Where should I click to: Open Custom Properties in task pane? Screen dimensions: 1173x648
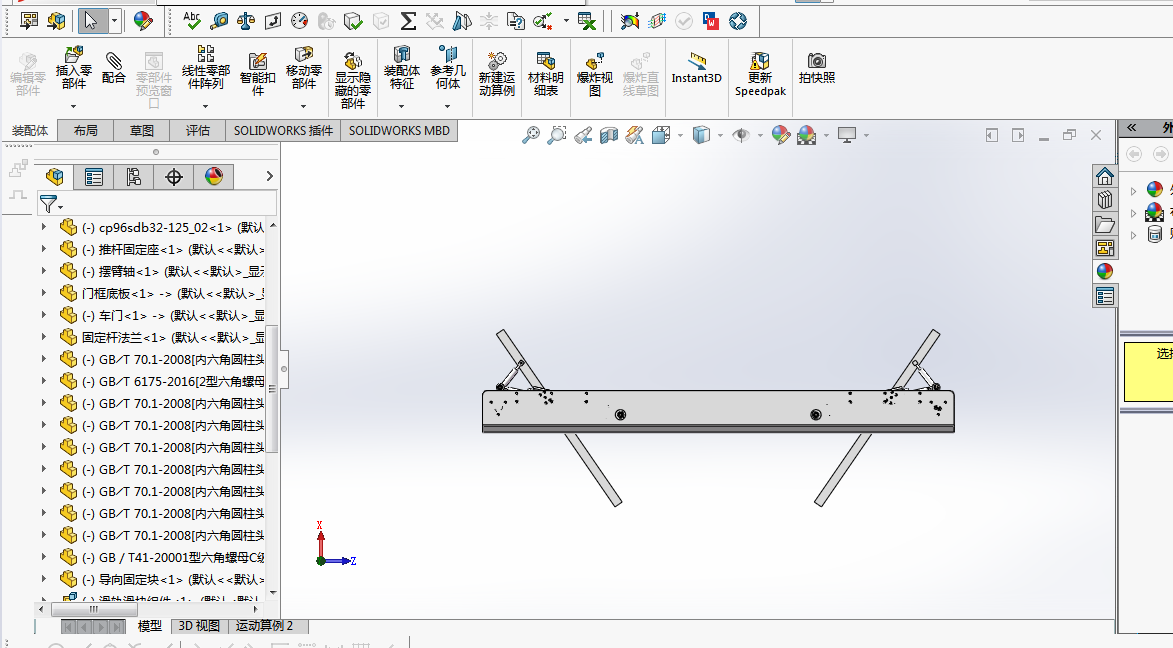pyautogui.click(x=1104, y=296)
